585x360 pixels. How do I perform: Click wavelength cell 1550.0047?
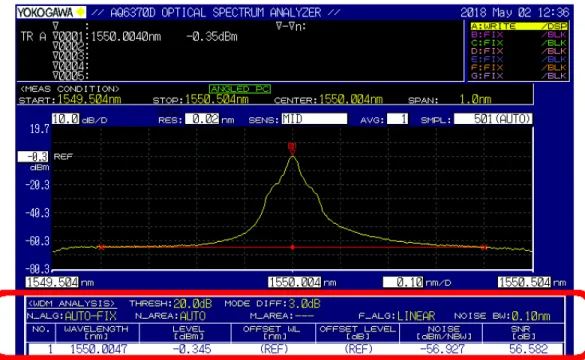98,349
